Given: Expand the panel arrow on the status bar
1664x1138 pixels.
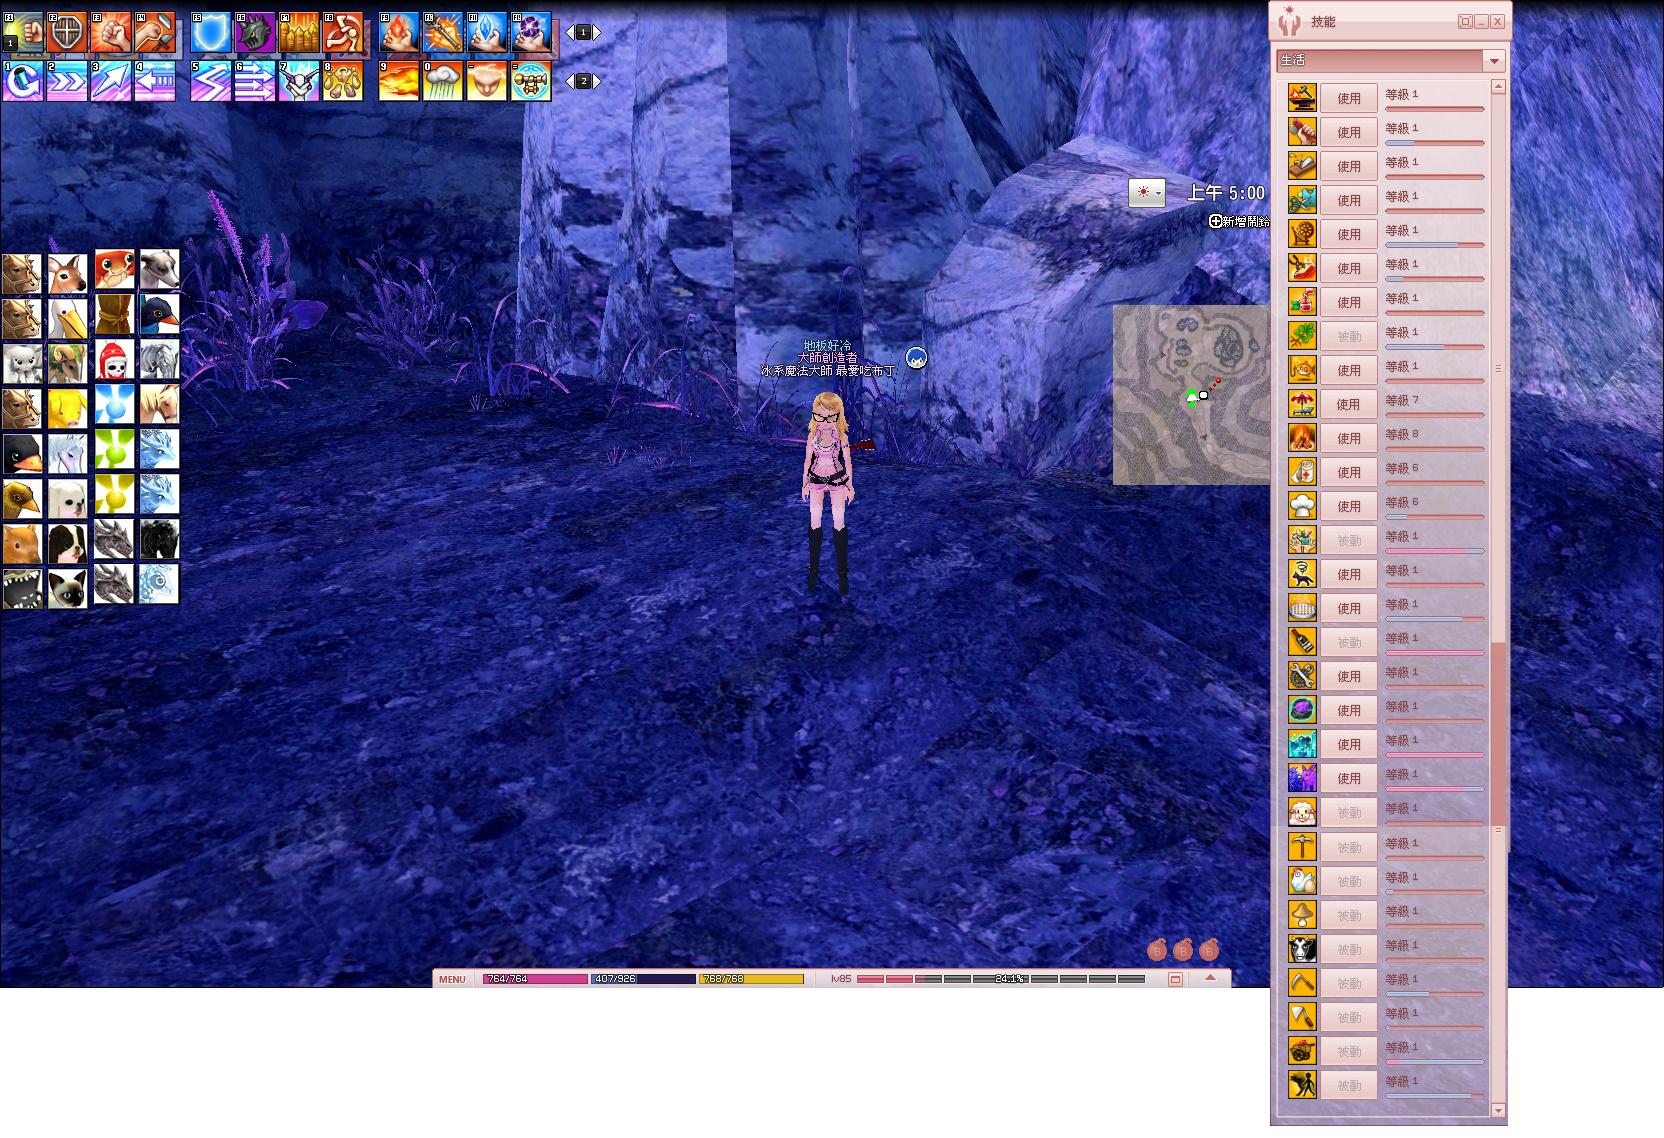Looking at the screenshot, I should click(1210, 978).
